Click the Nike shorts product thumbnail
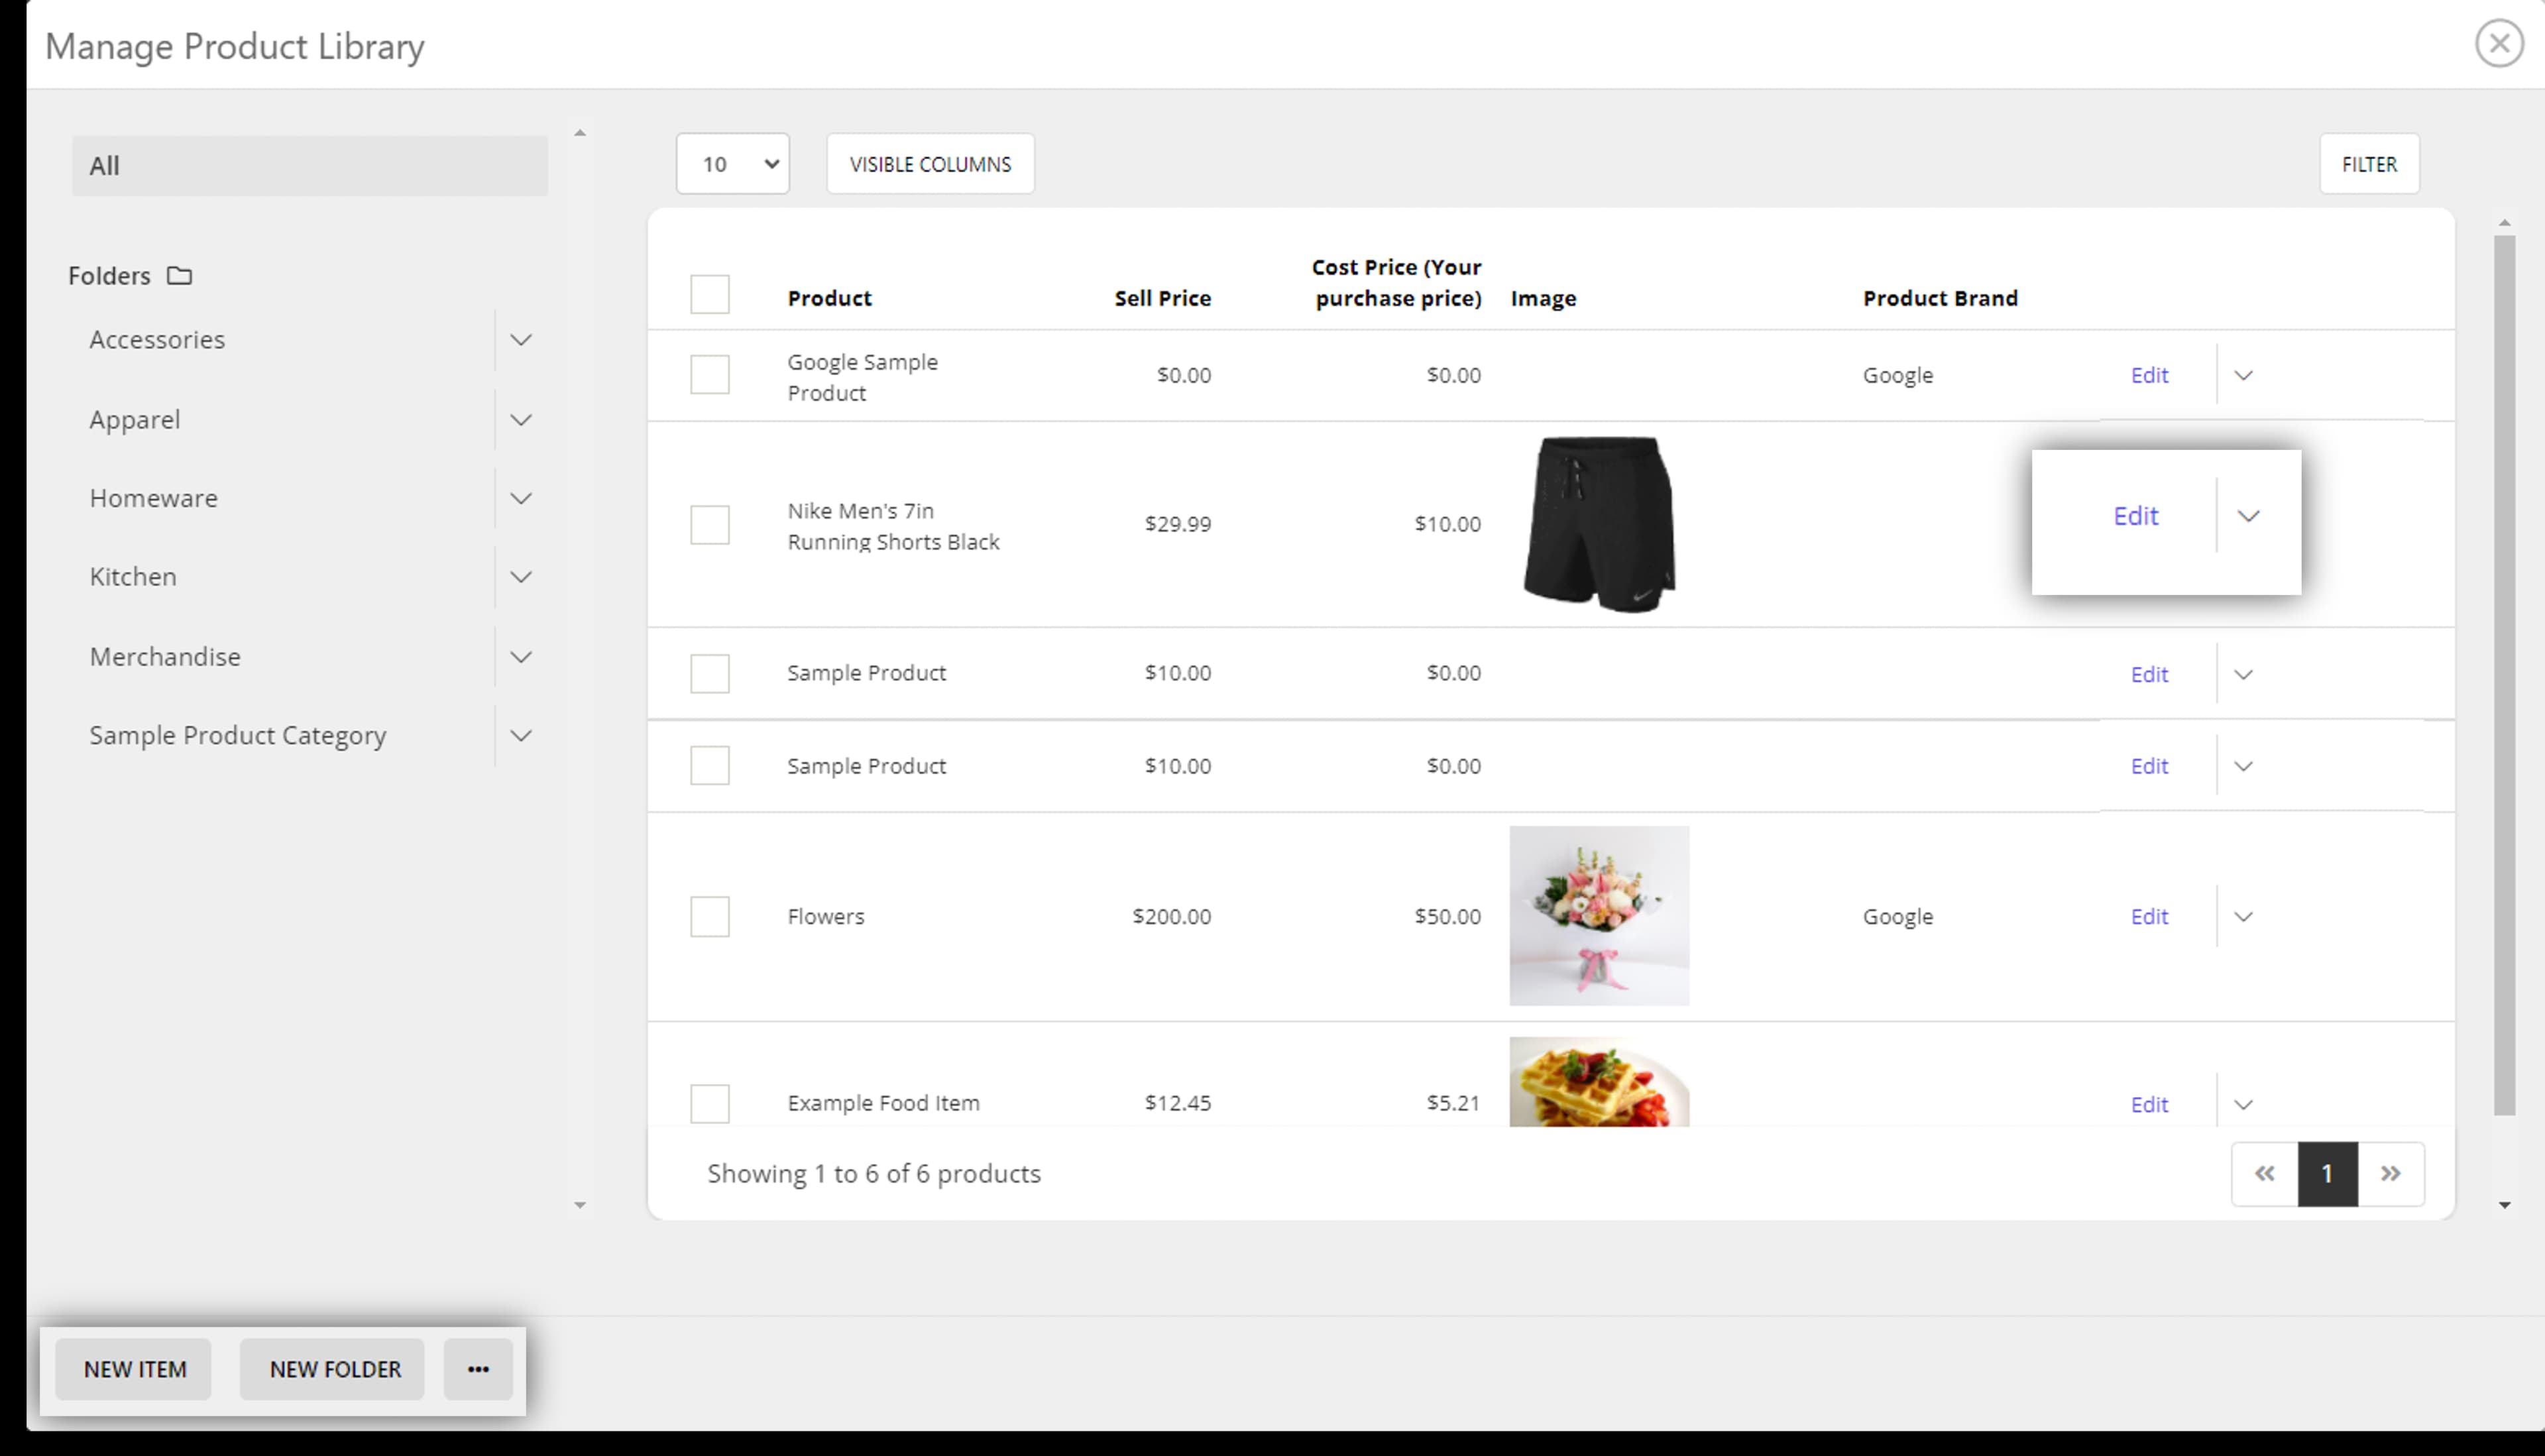This screenshot has width=2545, height=1456. (x=1598, y=522)
